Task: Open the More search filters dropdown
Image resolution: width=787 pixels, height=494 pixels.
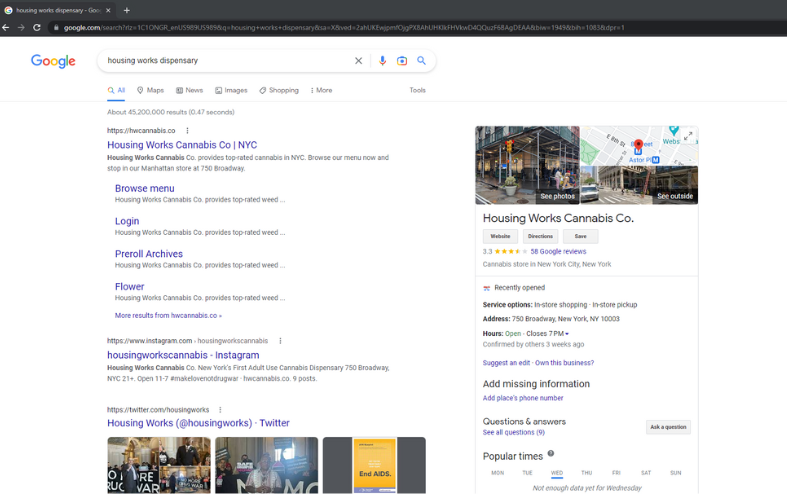Action: pos(321,90)
